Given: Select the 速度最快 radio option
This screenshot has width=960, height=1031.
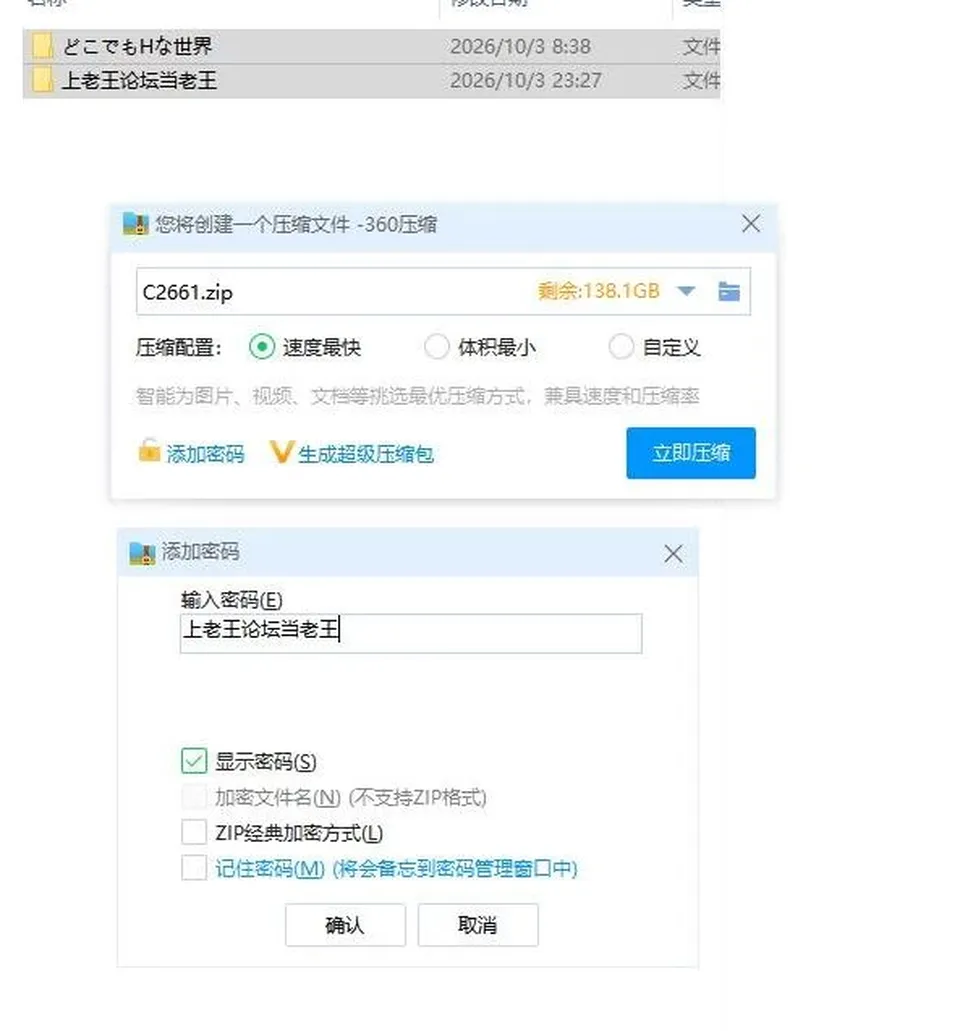Looking at the screenshot, I should [262, 347].
